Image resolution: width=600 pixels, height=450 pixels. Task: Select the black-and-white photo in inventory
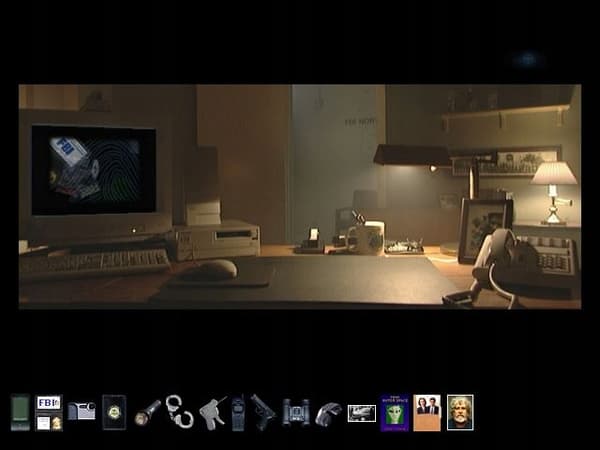point(362,413)
